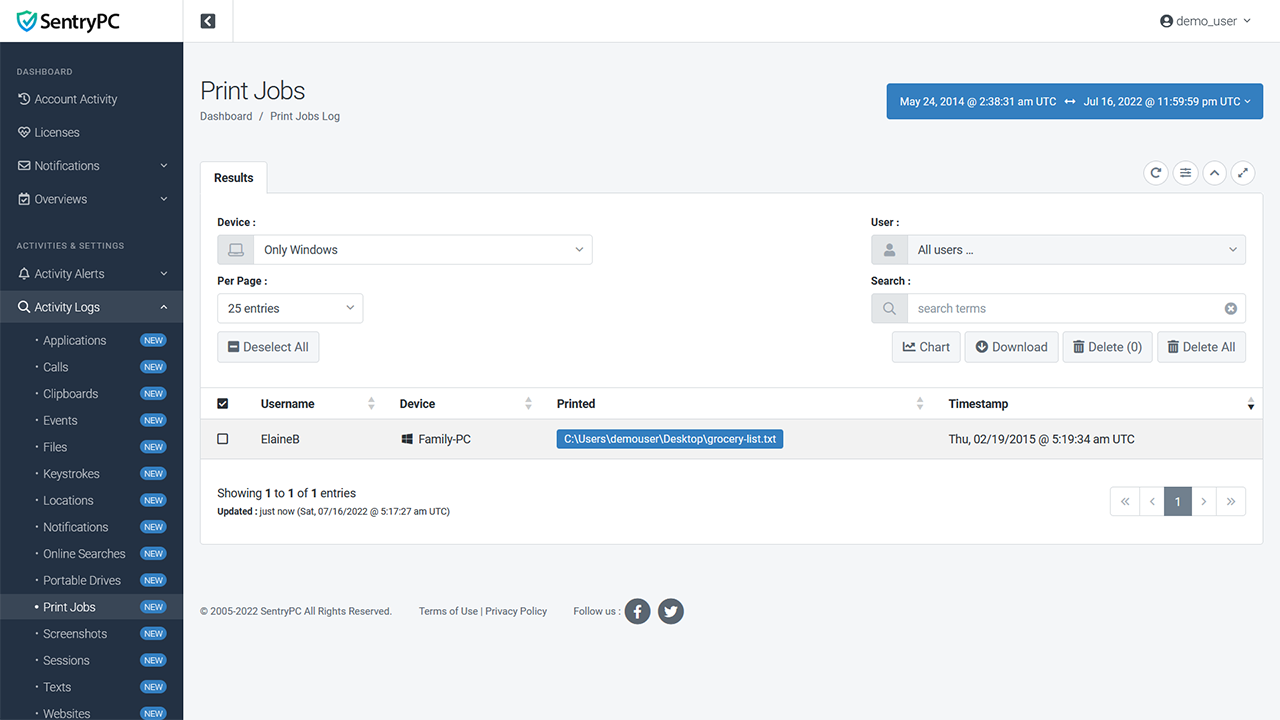Open the grocery-list.txt printed file link

click(670, 439)
